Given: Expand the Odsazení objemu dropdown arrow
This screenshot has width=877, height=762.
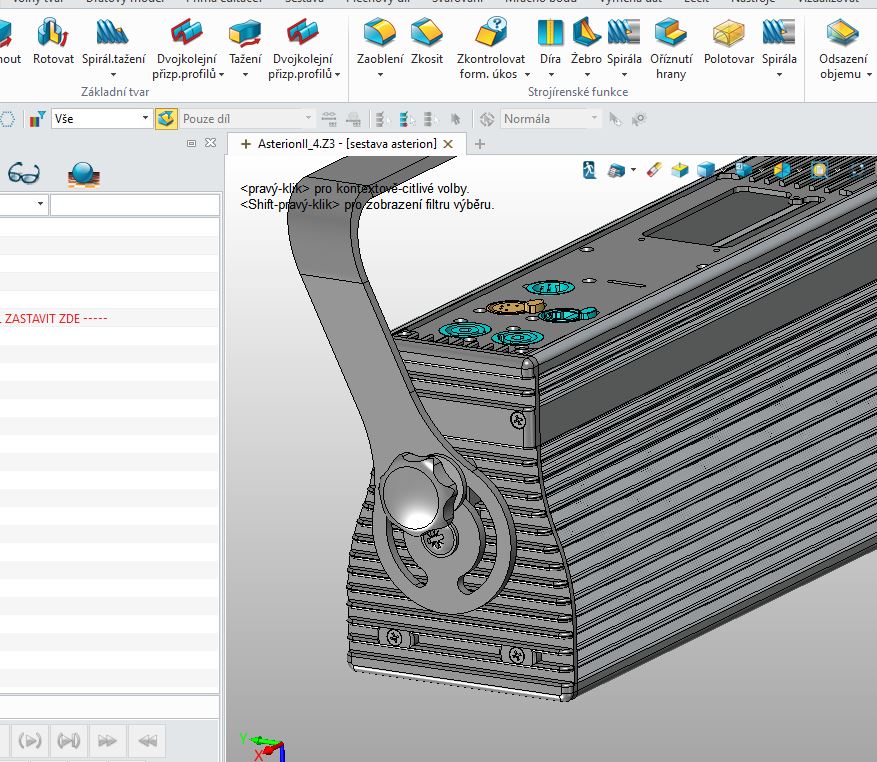Looking at the screenshot, I should 868,74.
